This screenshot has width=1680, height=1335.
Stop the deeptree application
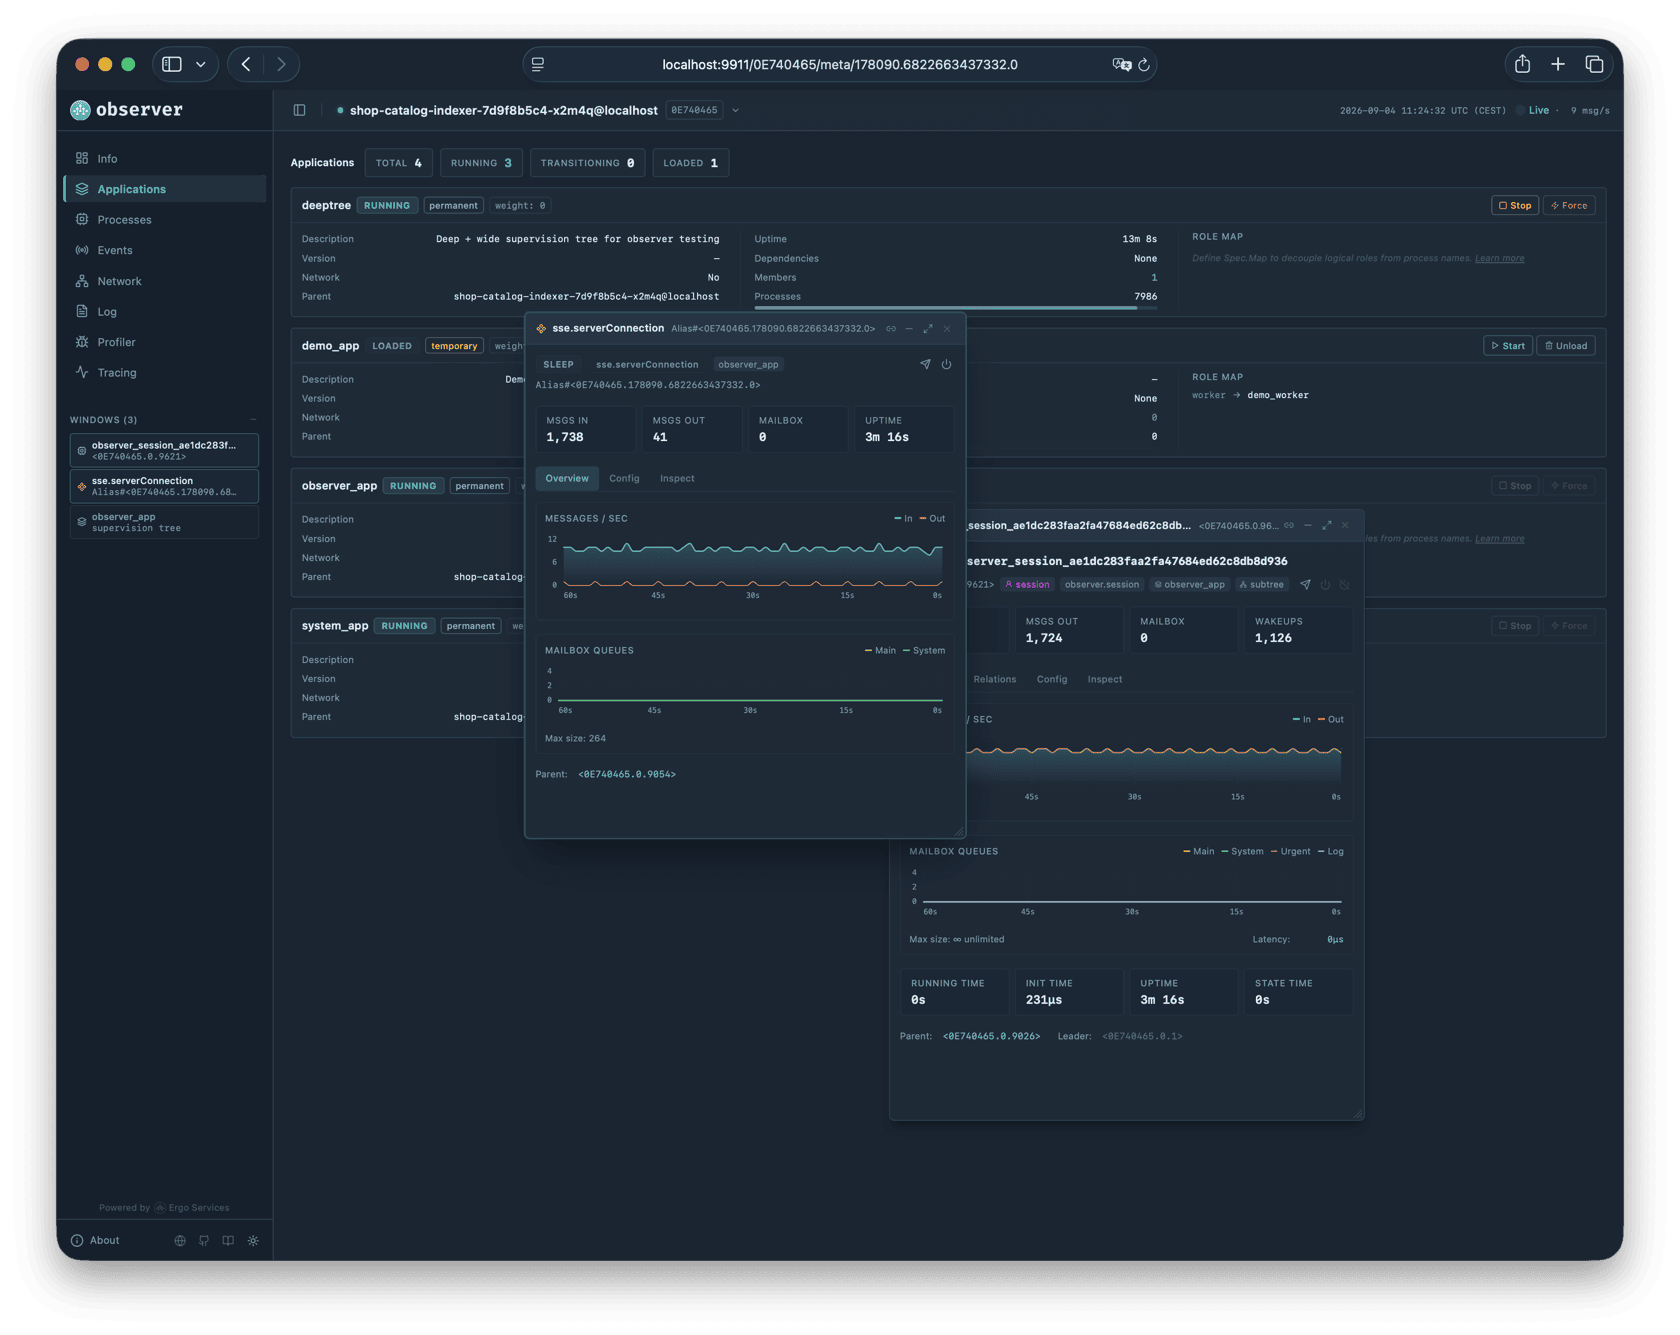pos(1515,205)
